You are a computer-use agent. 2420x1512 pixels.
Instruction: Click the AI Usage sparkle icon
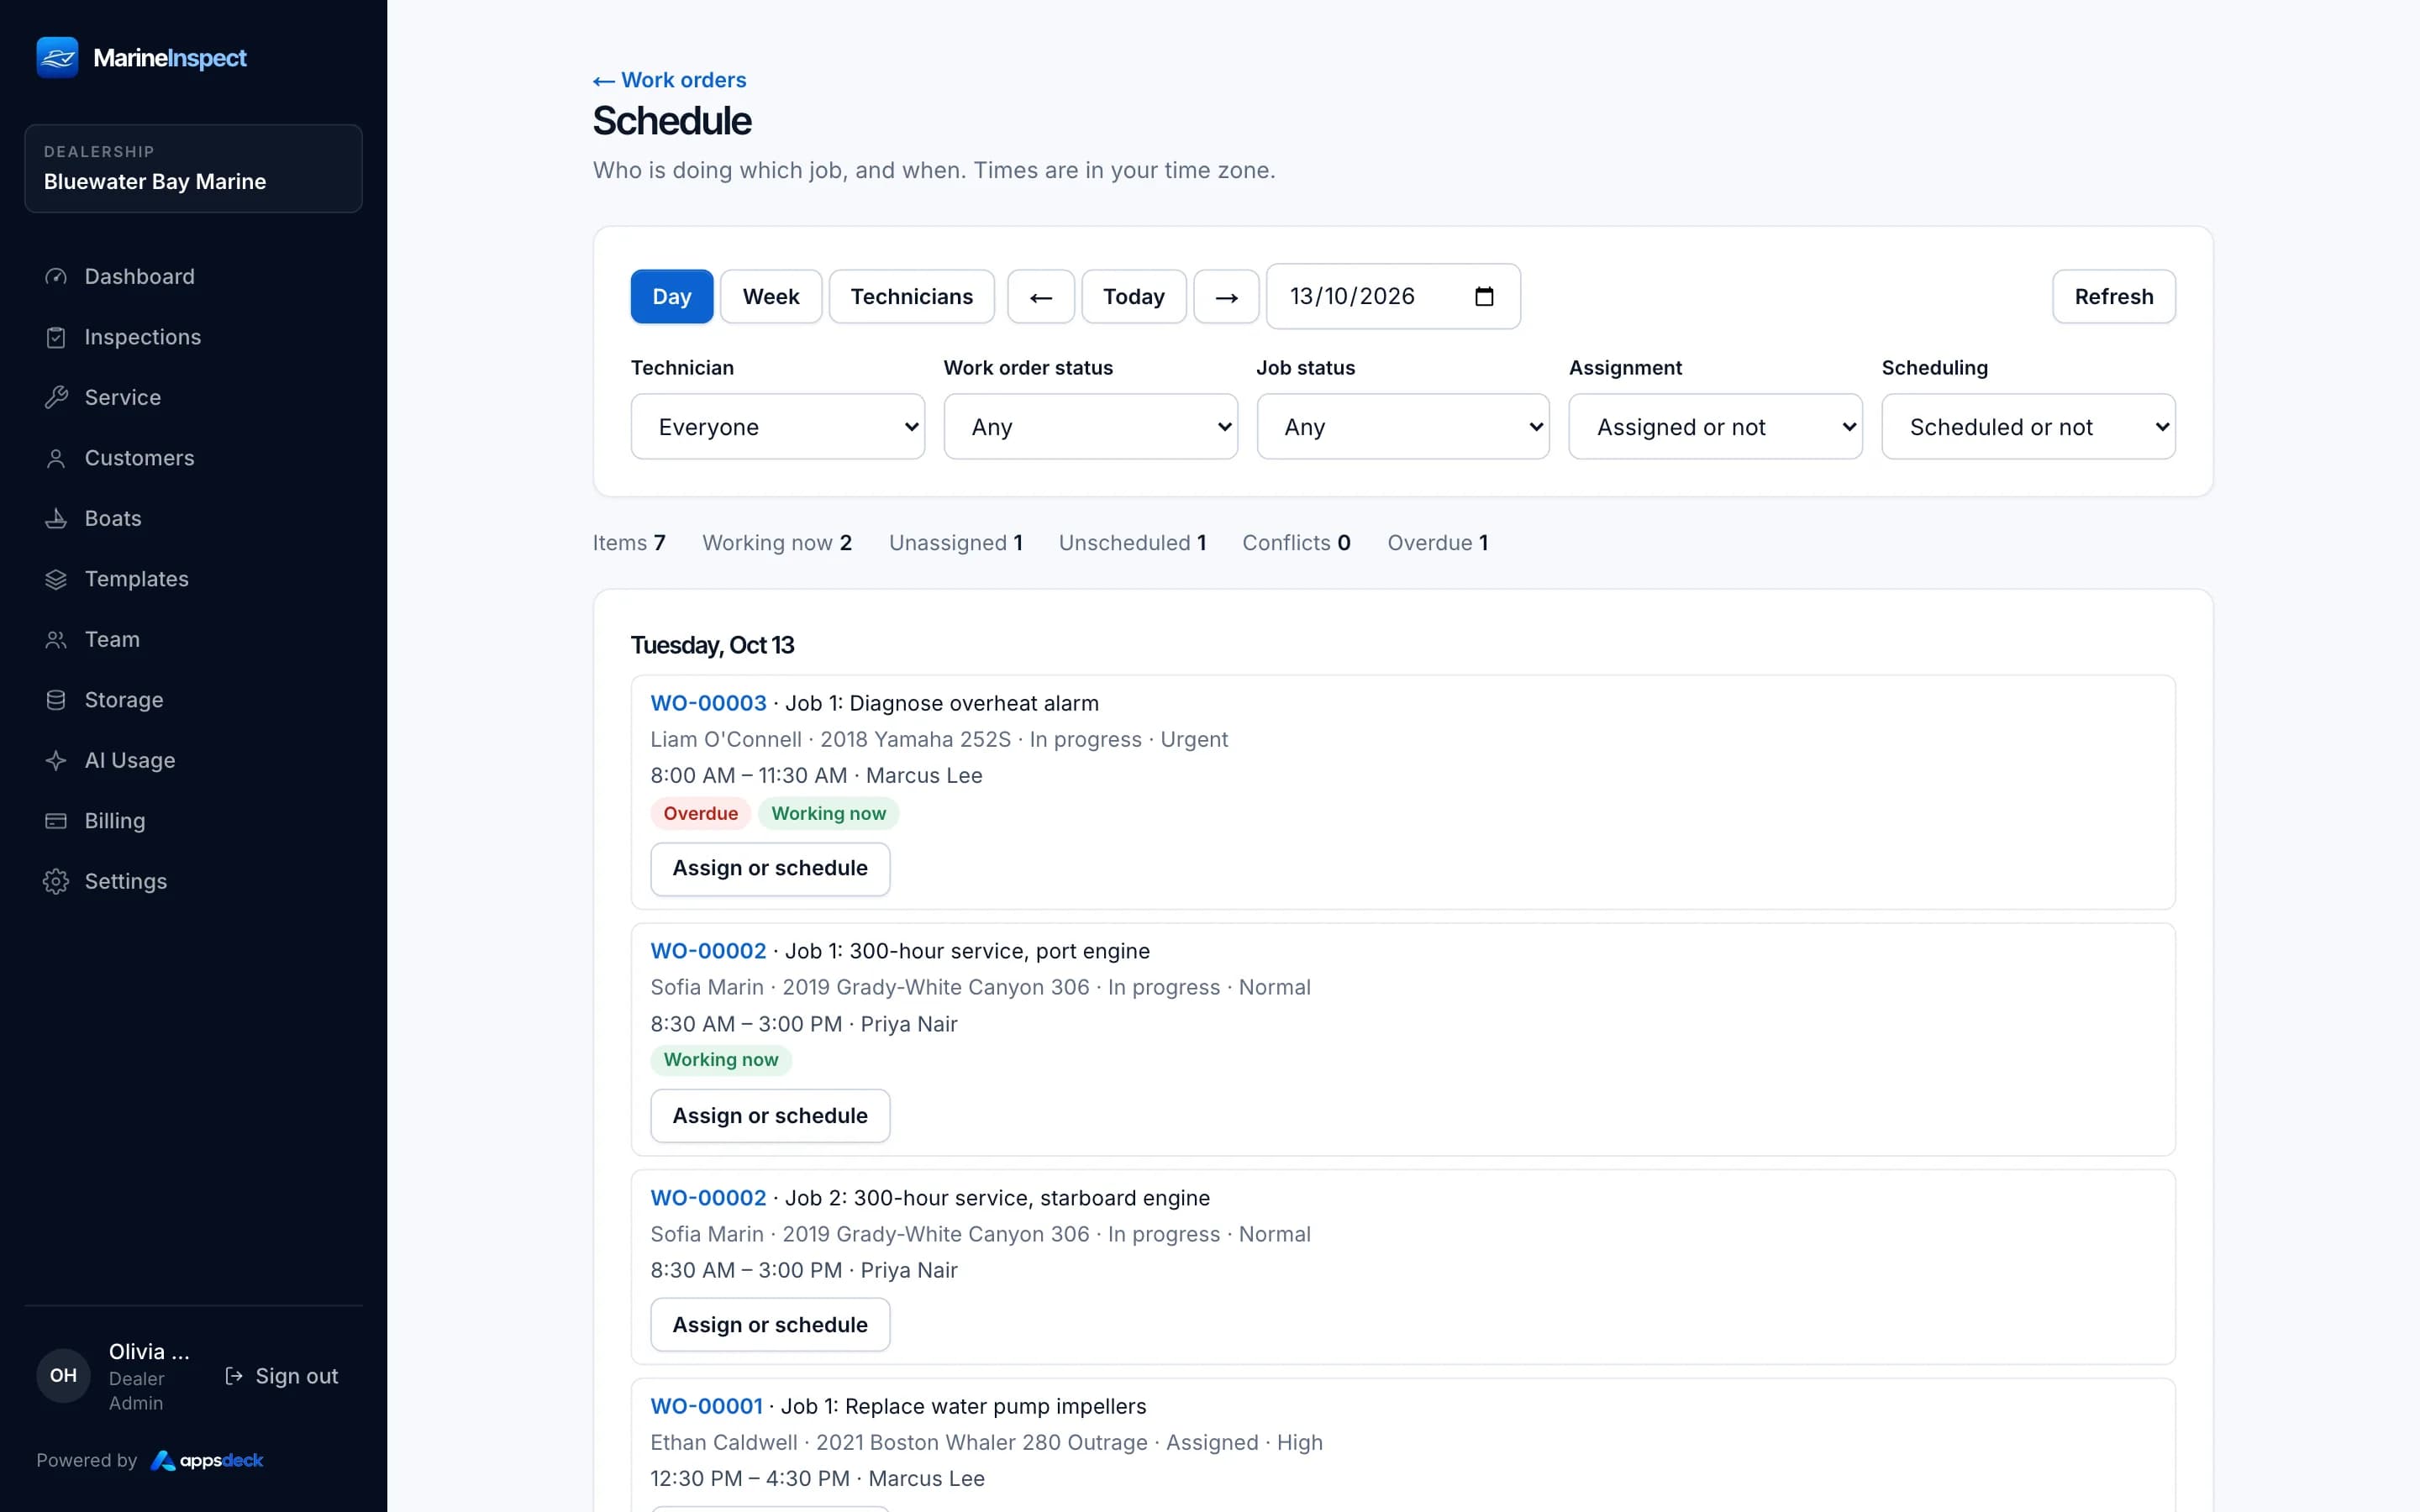tap(56, 760)
